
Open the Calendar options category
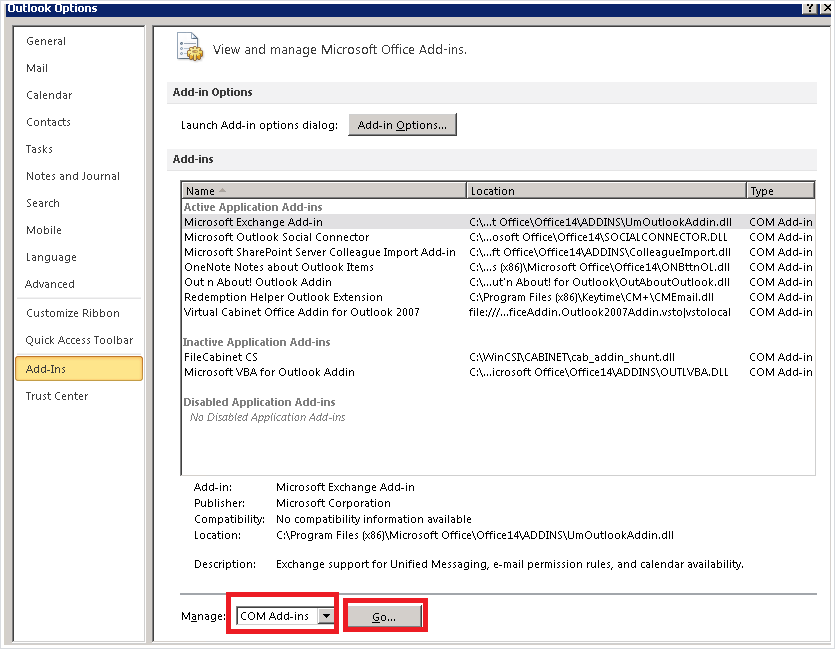pos(49,95)
